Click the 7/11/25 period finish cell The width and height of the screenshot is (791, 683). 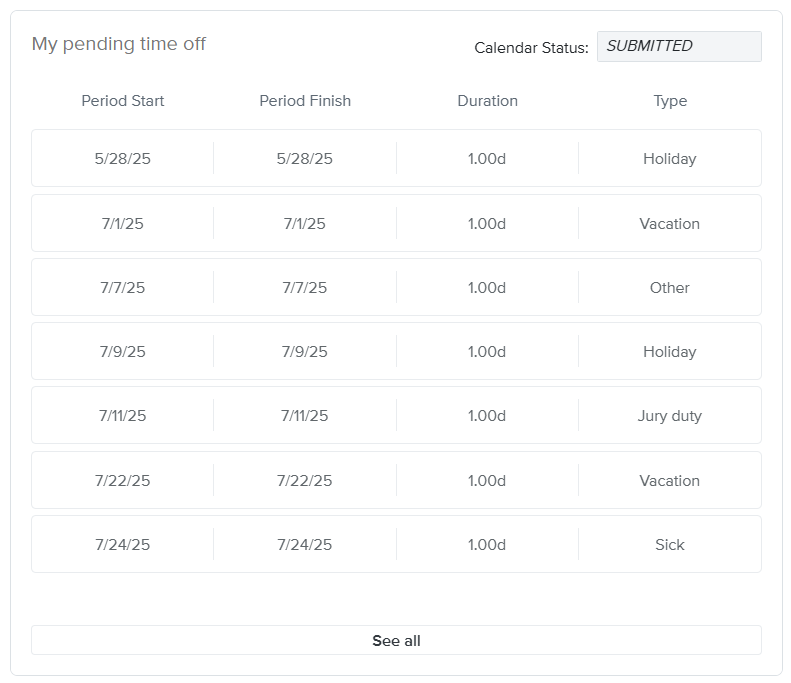pyautogui.click(x=305, y=416)
